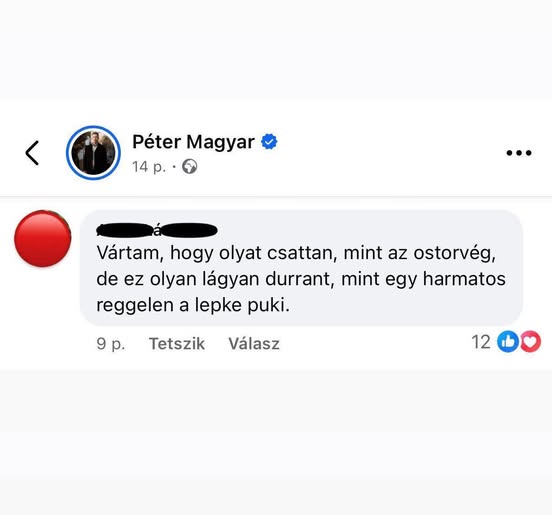
Task: Click the 9 p. comment timestamp
Action: pyautogui.click(x=111, y=344)
